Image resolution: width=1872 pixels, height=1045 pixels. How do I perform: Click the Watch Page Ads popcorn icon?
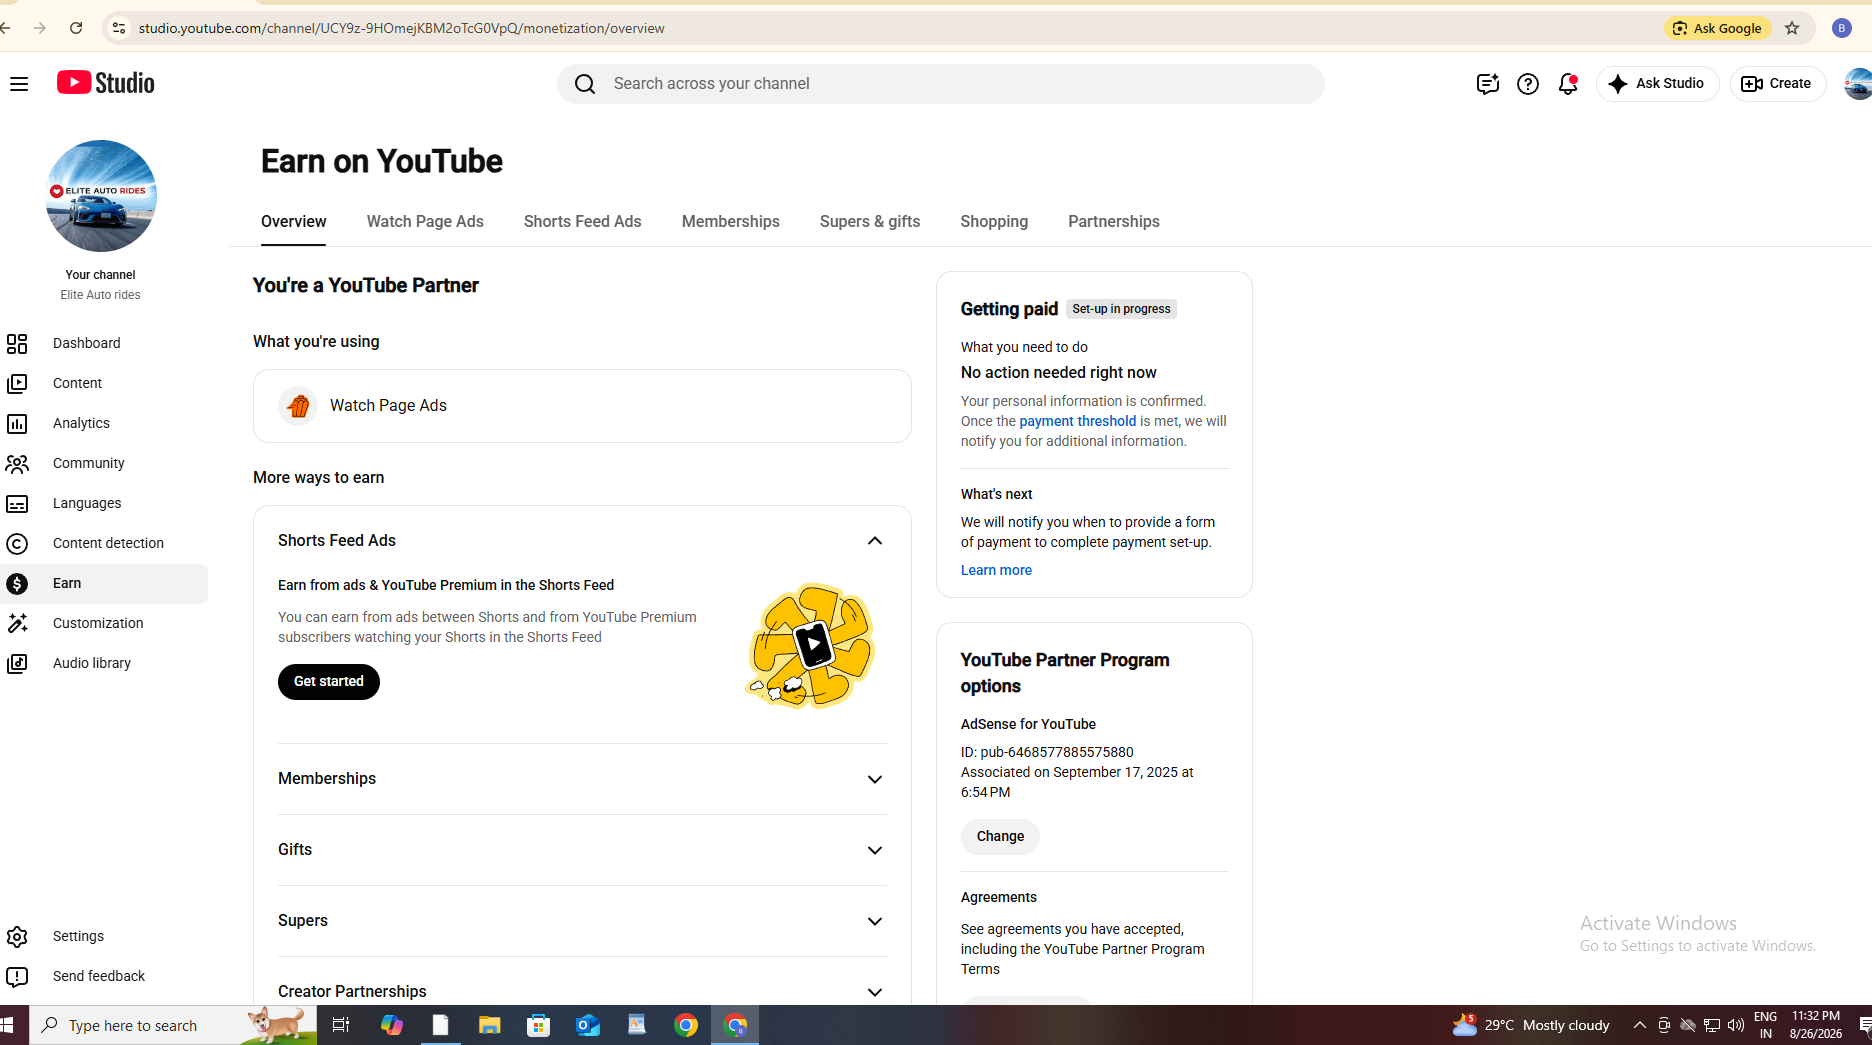[298, 406]
